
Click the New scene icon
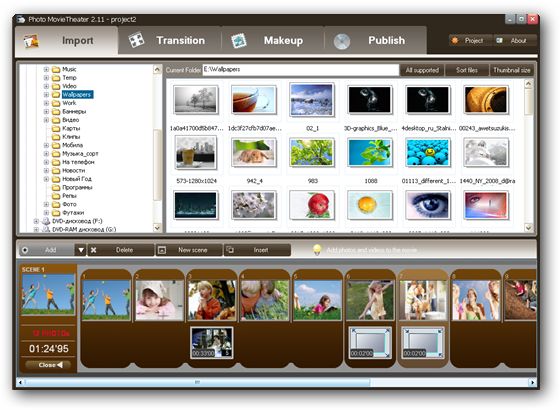tap(162, 250)
